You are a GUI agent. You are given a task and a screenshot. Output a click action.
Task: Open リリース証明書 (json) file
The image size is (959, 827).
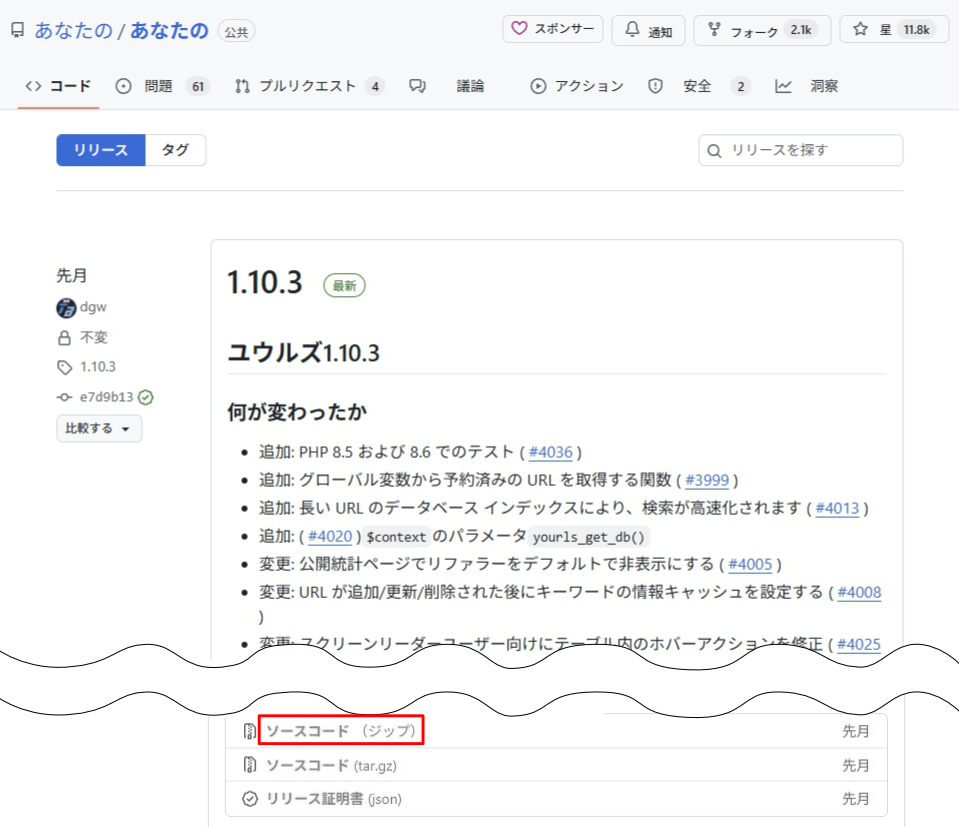click(333, 799)
